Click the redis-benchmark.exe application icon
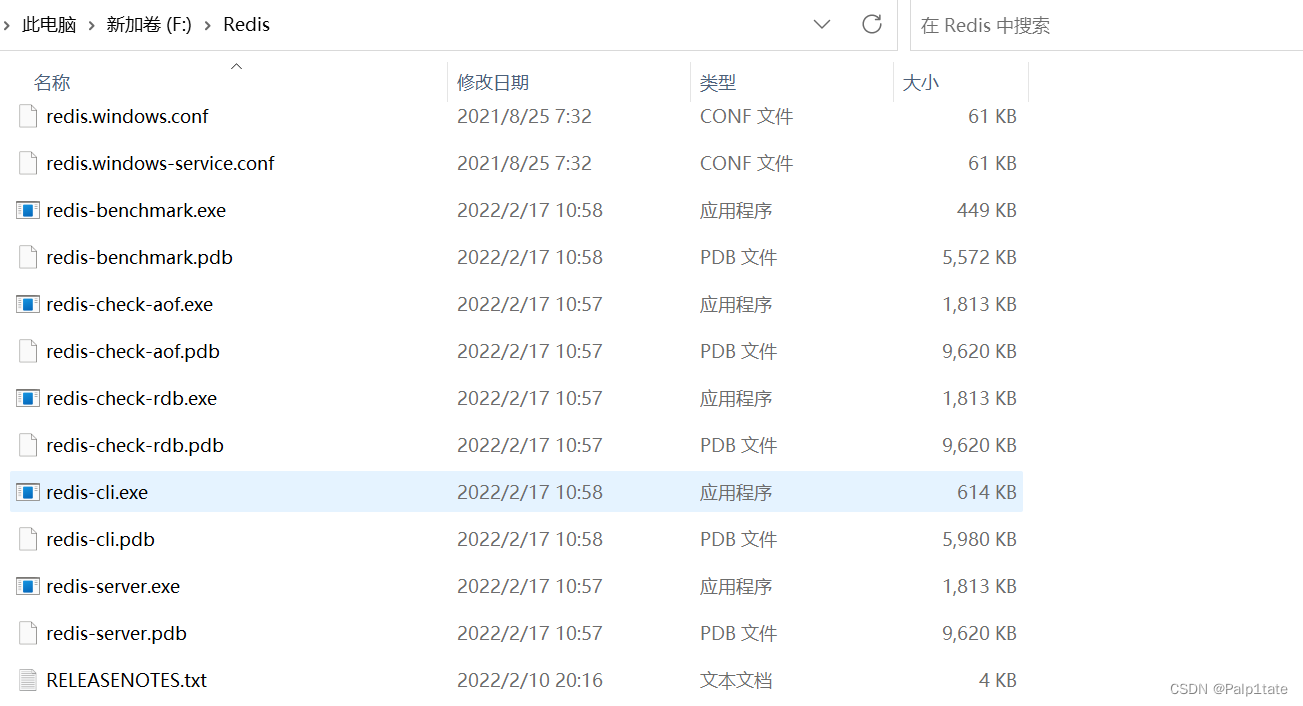Image resolution: width=1303 pixels, height=706 pixels. click(28, 210)
